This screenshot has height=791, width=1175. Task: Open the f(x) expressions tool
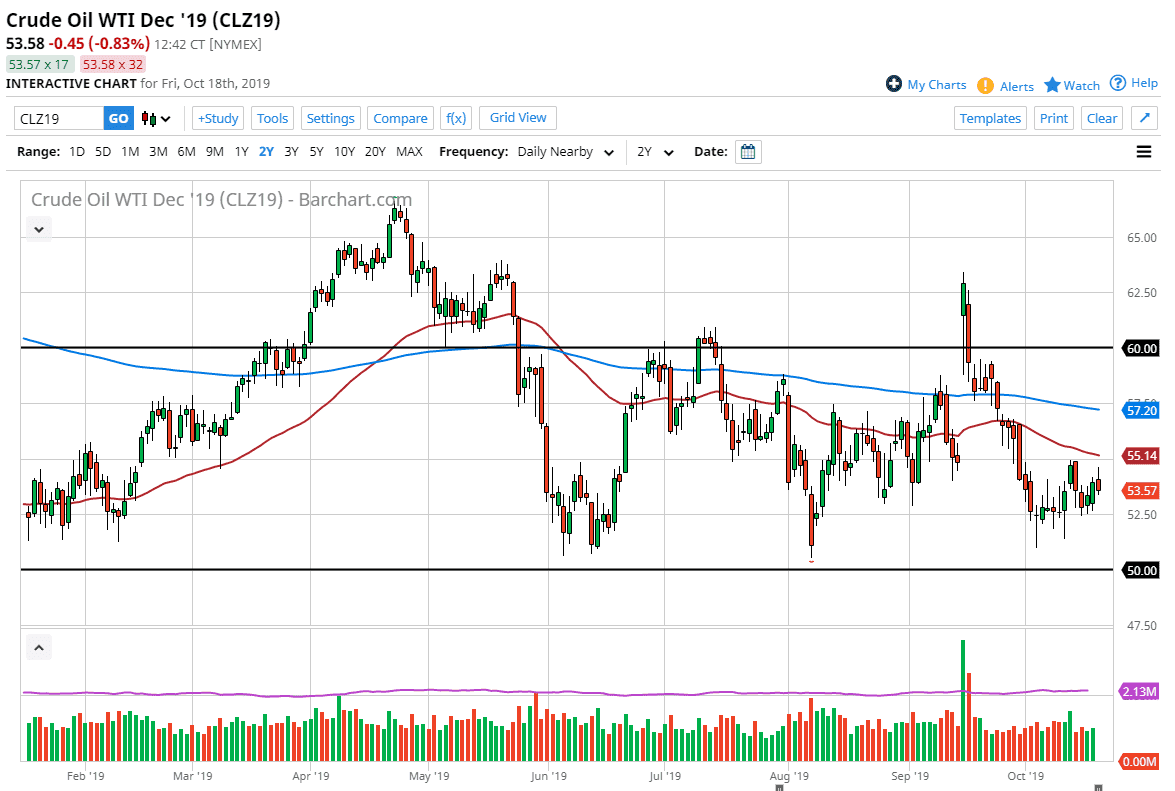456,118
